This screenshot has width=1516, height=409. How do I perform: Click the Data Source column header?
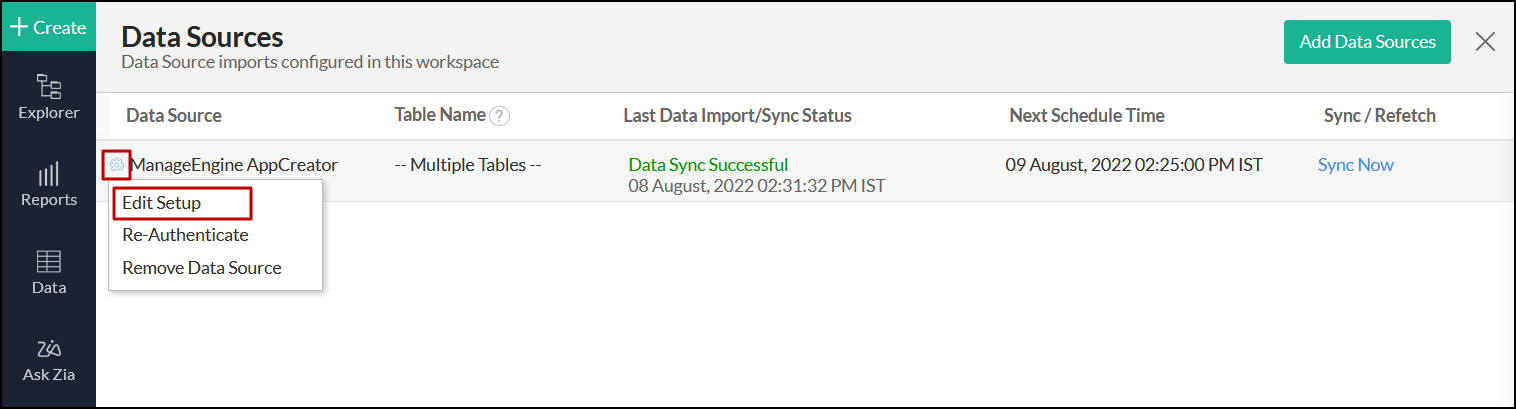[x=174, y=116]
